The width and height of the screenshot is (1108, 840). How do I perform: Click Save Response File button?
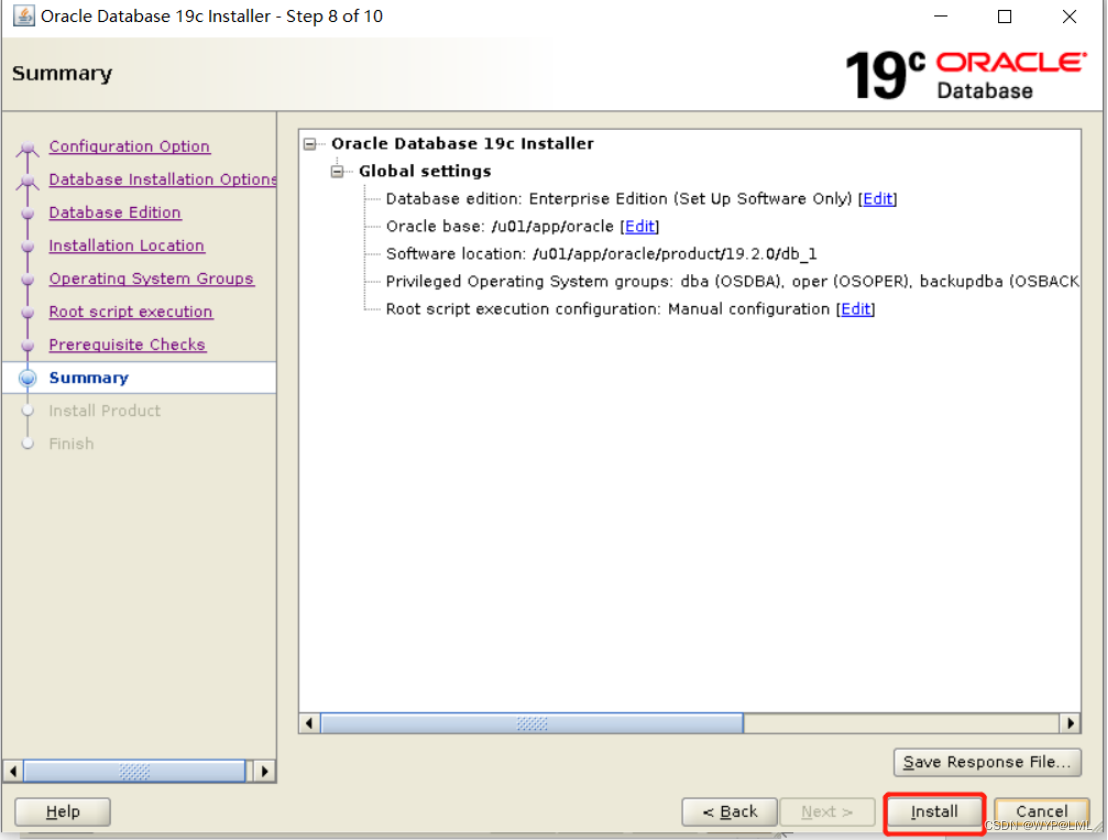[x=987, y=762]
